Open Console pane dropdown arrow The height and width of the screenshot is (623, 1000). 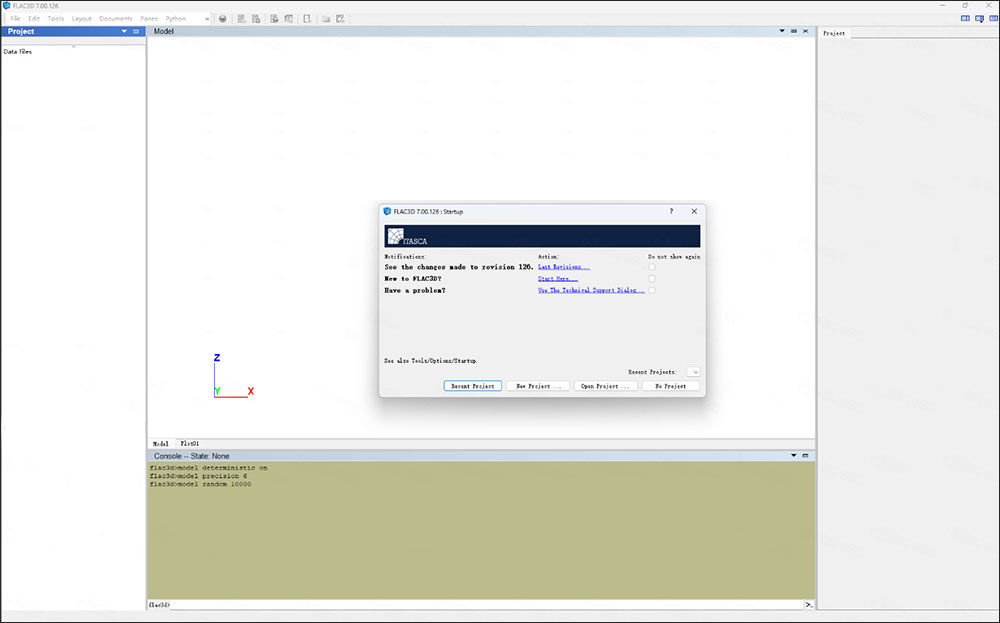[794, 455]
